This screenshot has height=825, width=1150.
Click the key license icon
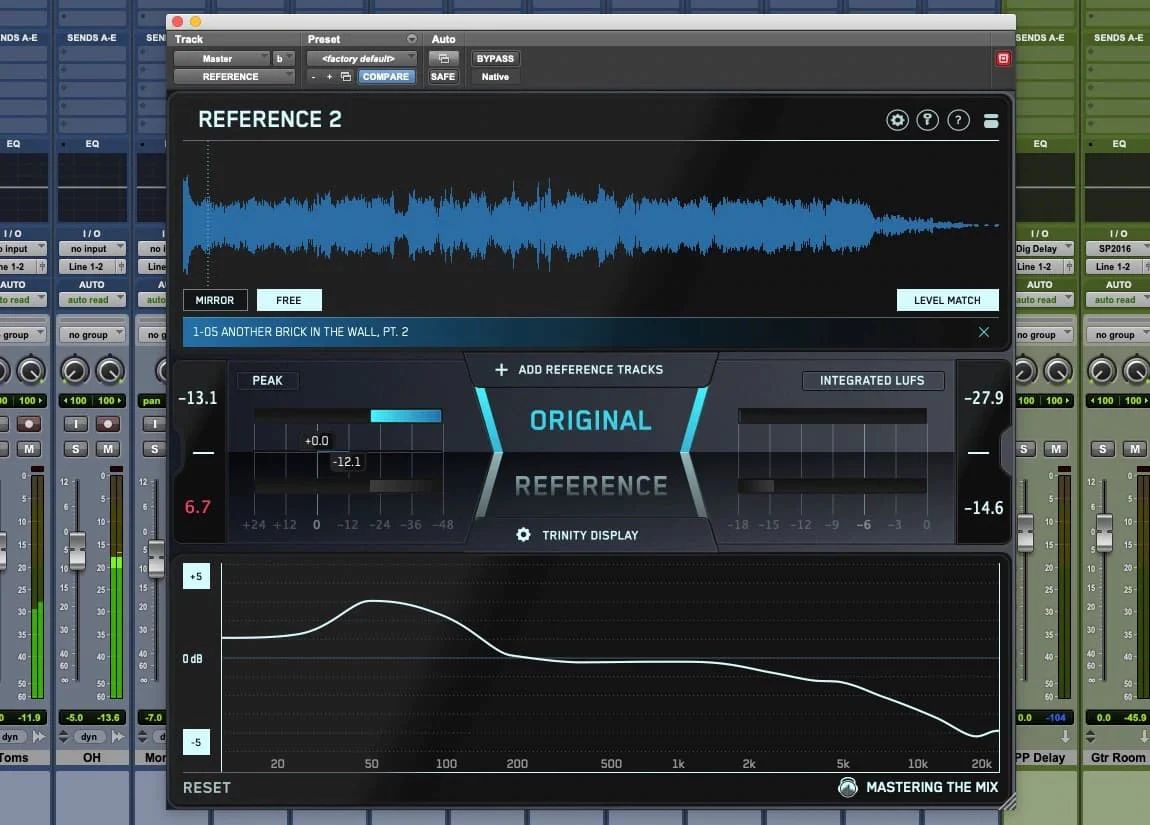pos(927,121)
